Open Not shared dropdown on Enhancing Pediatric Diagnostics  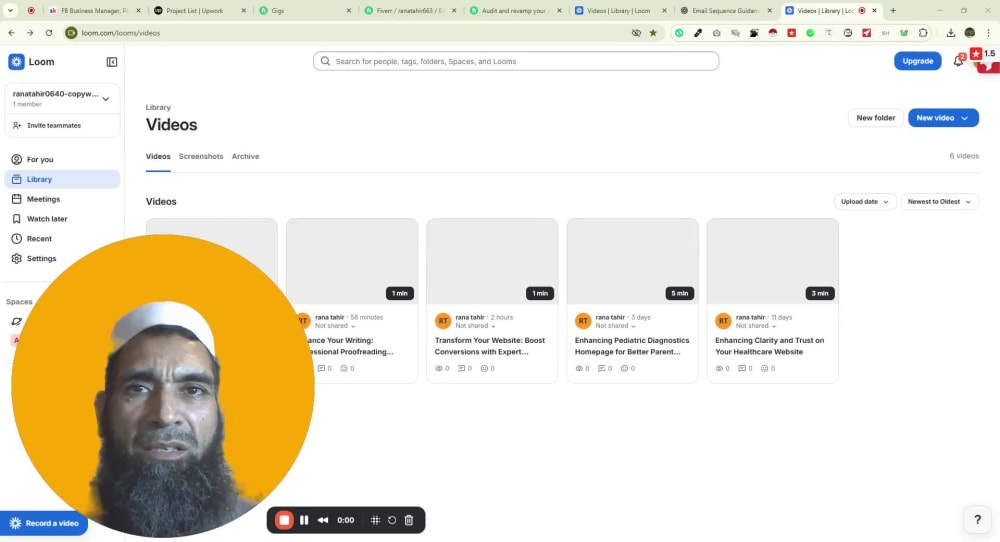(615, 326)
